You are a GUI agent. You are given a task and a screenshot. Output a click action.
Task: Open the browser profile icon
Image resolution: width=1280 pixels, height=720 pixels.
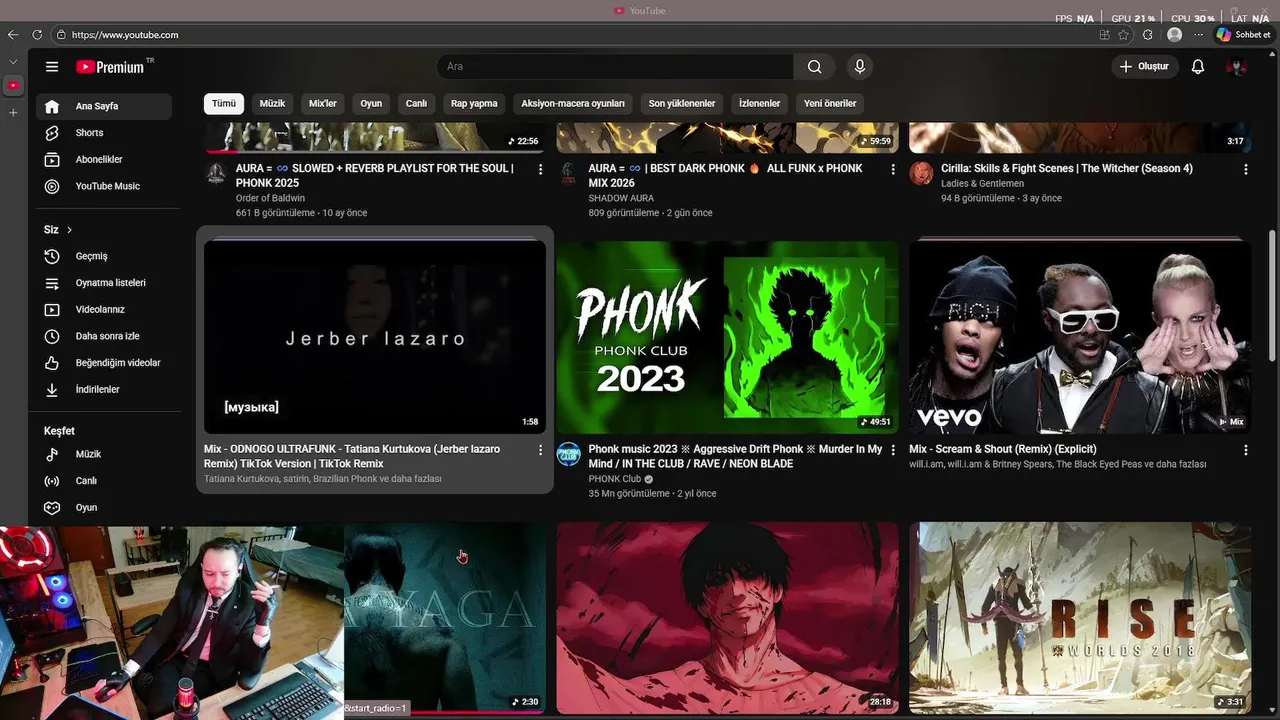point(1174,35)
